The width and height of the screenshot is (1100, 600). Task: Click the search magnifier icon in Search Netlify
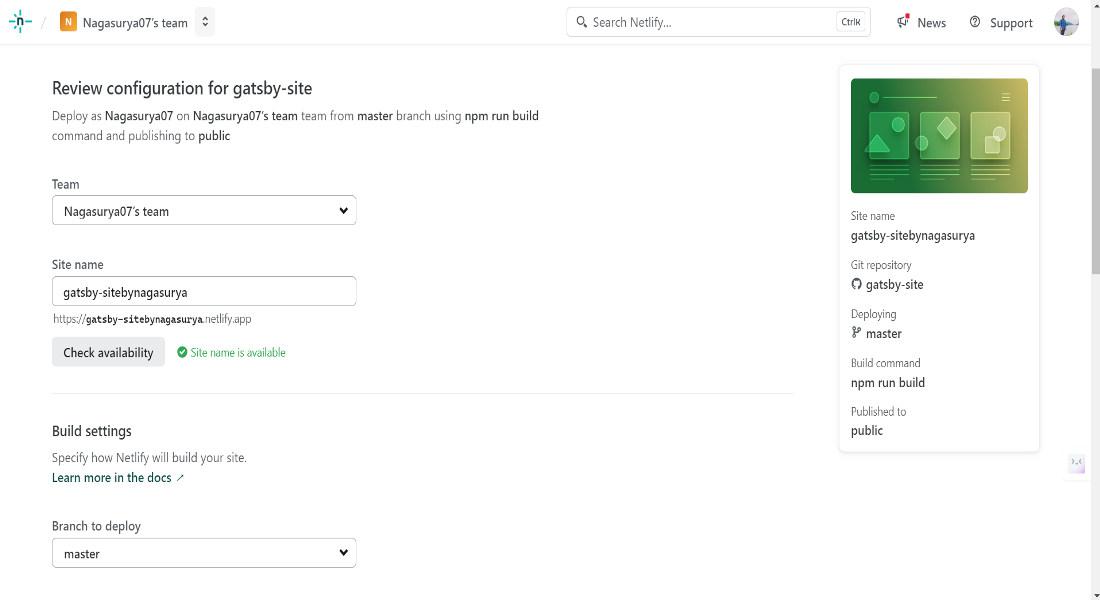tap(582, 20)
